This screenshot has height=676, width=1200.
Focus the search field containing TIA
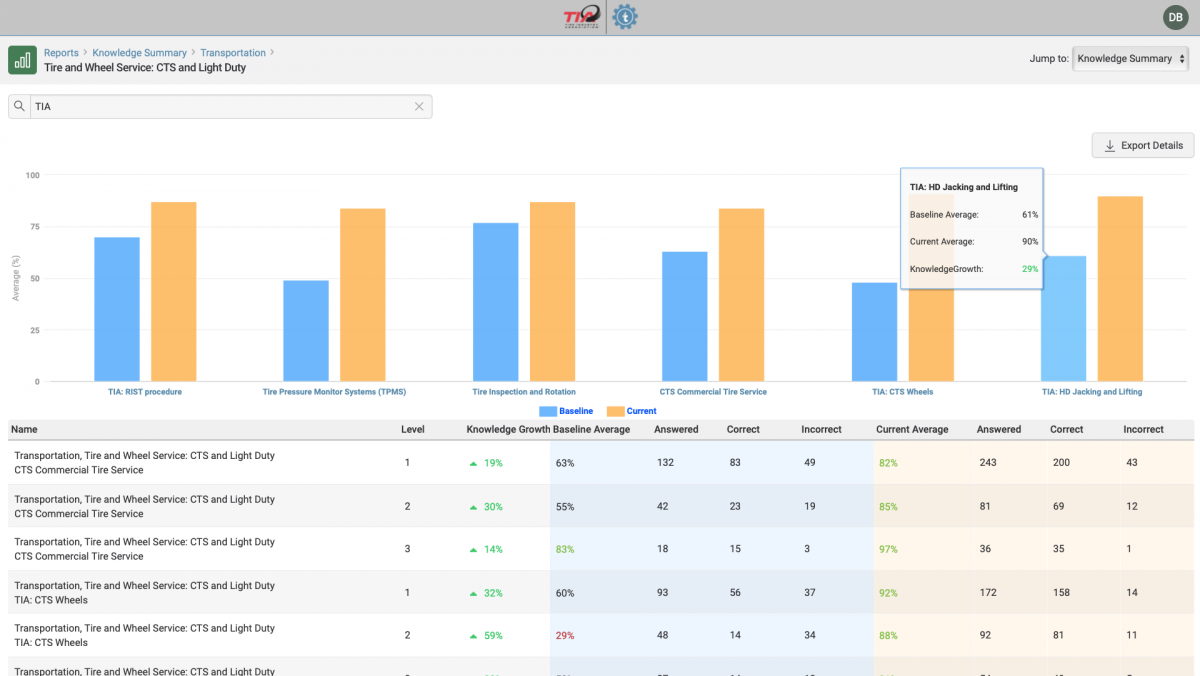tap(220, 106)
